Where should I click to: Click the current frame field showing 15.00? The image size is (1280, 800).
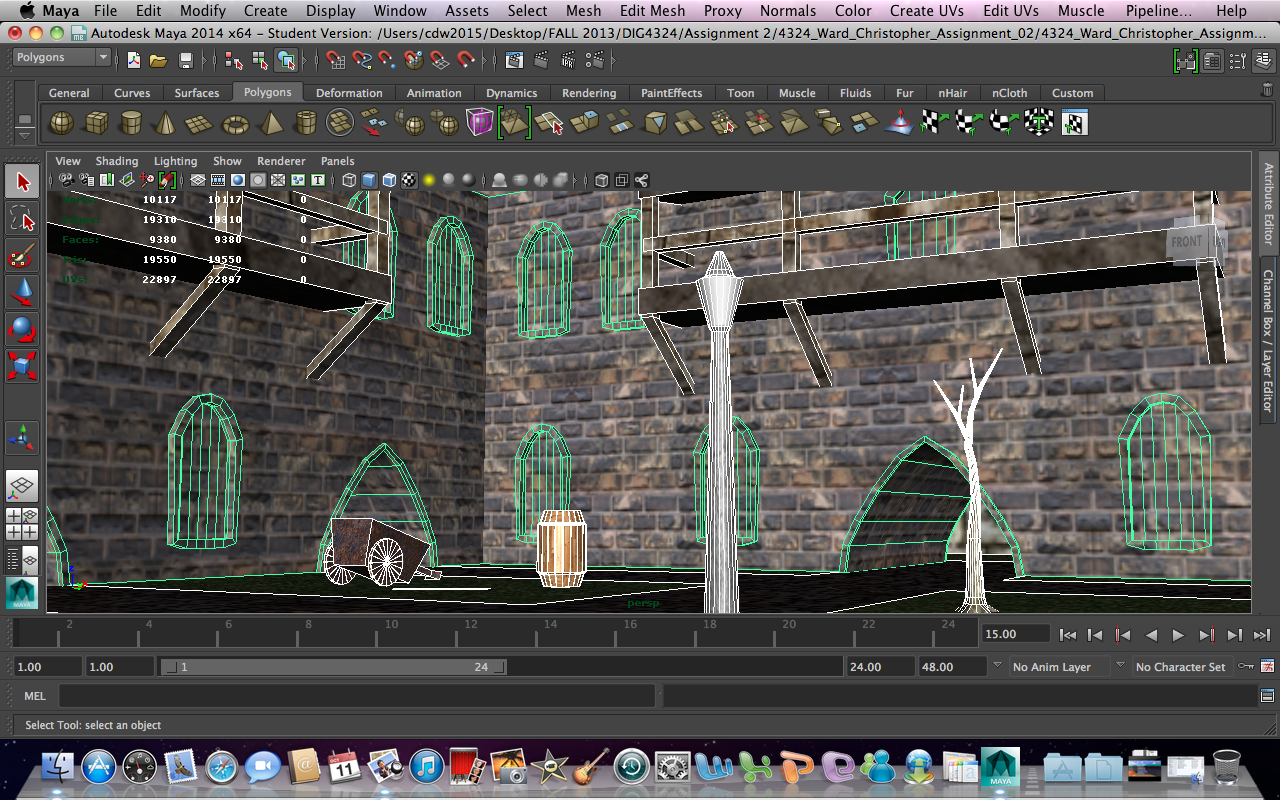[x=1015, y=634]
